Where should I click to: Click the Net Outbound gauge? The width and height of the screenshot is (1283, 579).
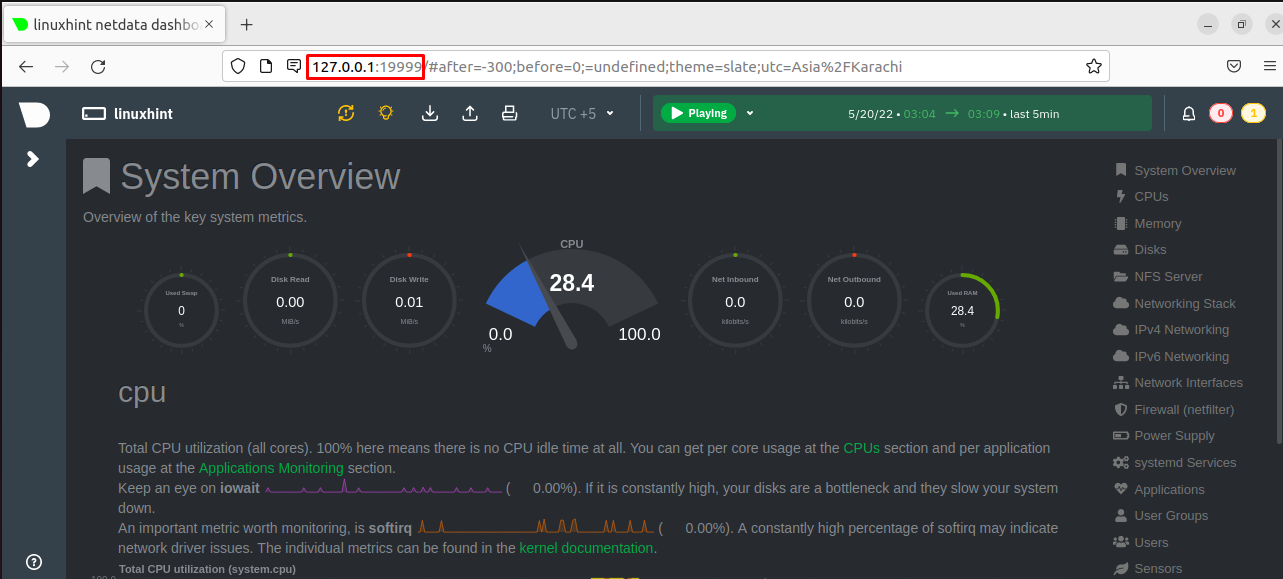(854, 299)
